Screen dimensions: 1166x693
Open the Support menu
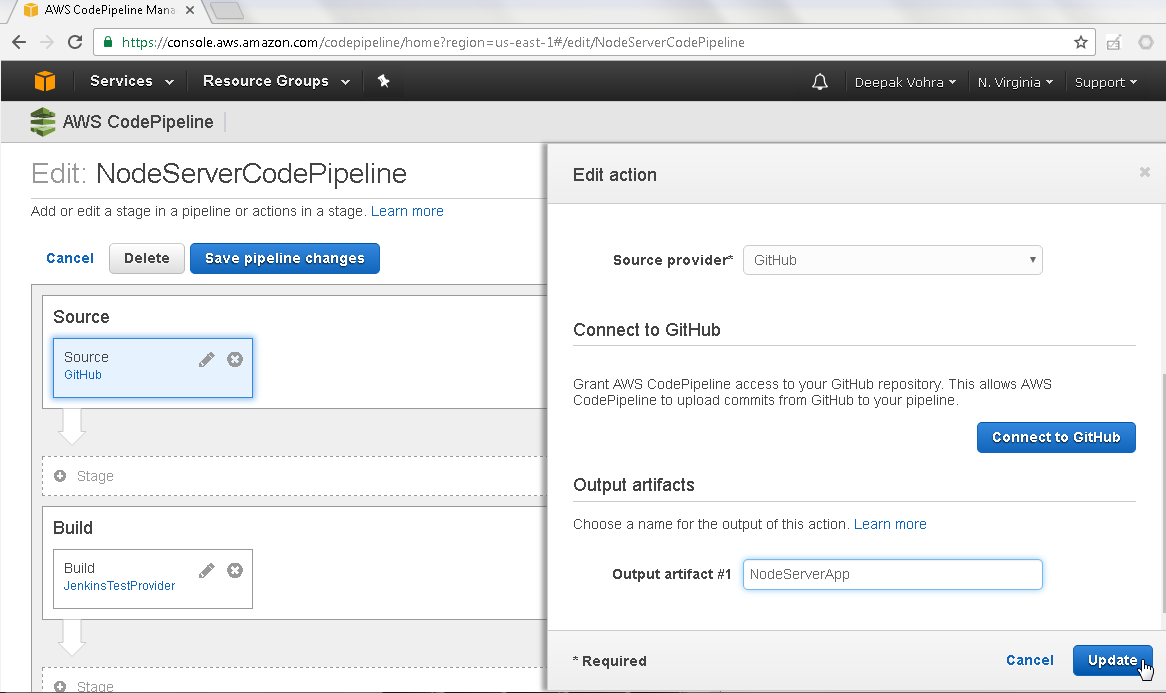pyautogui.click(x=1106, y=82)
